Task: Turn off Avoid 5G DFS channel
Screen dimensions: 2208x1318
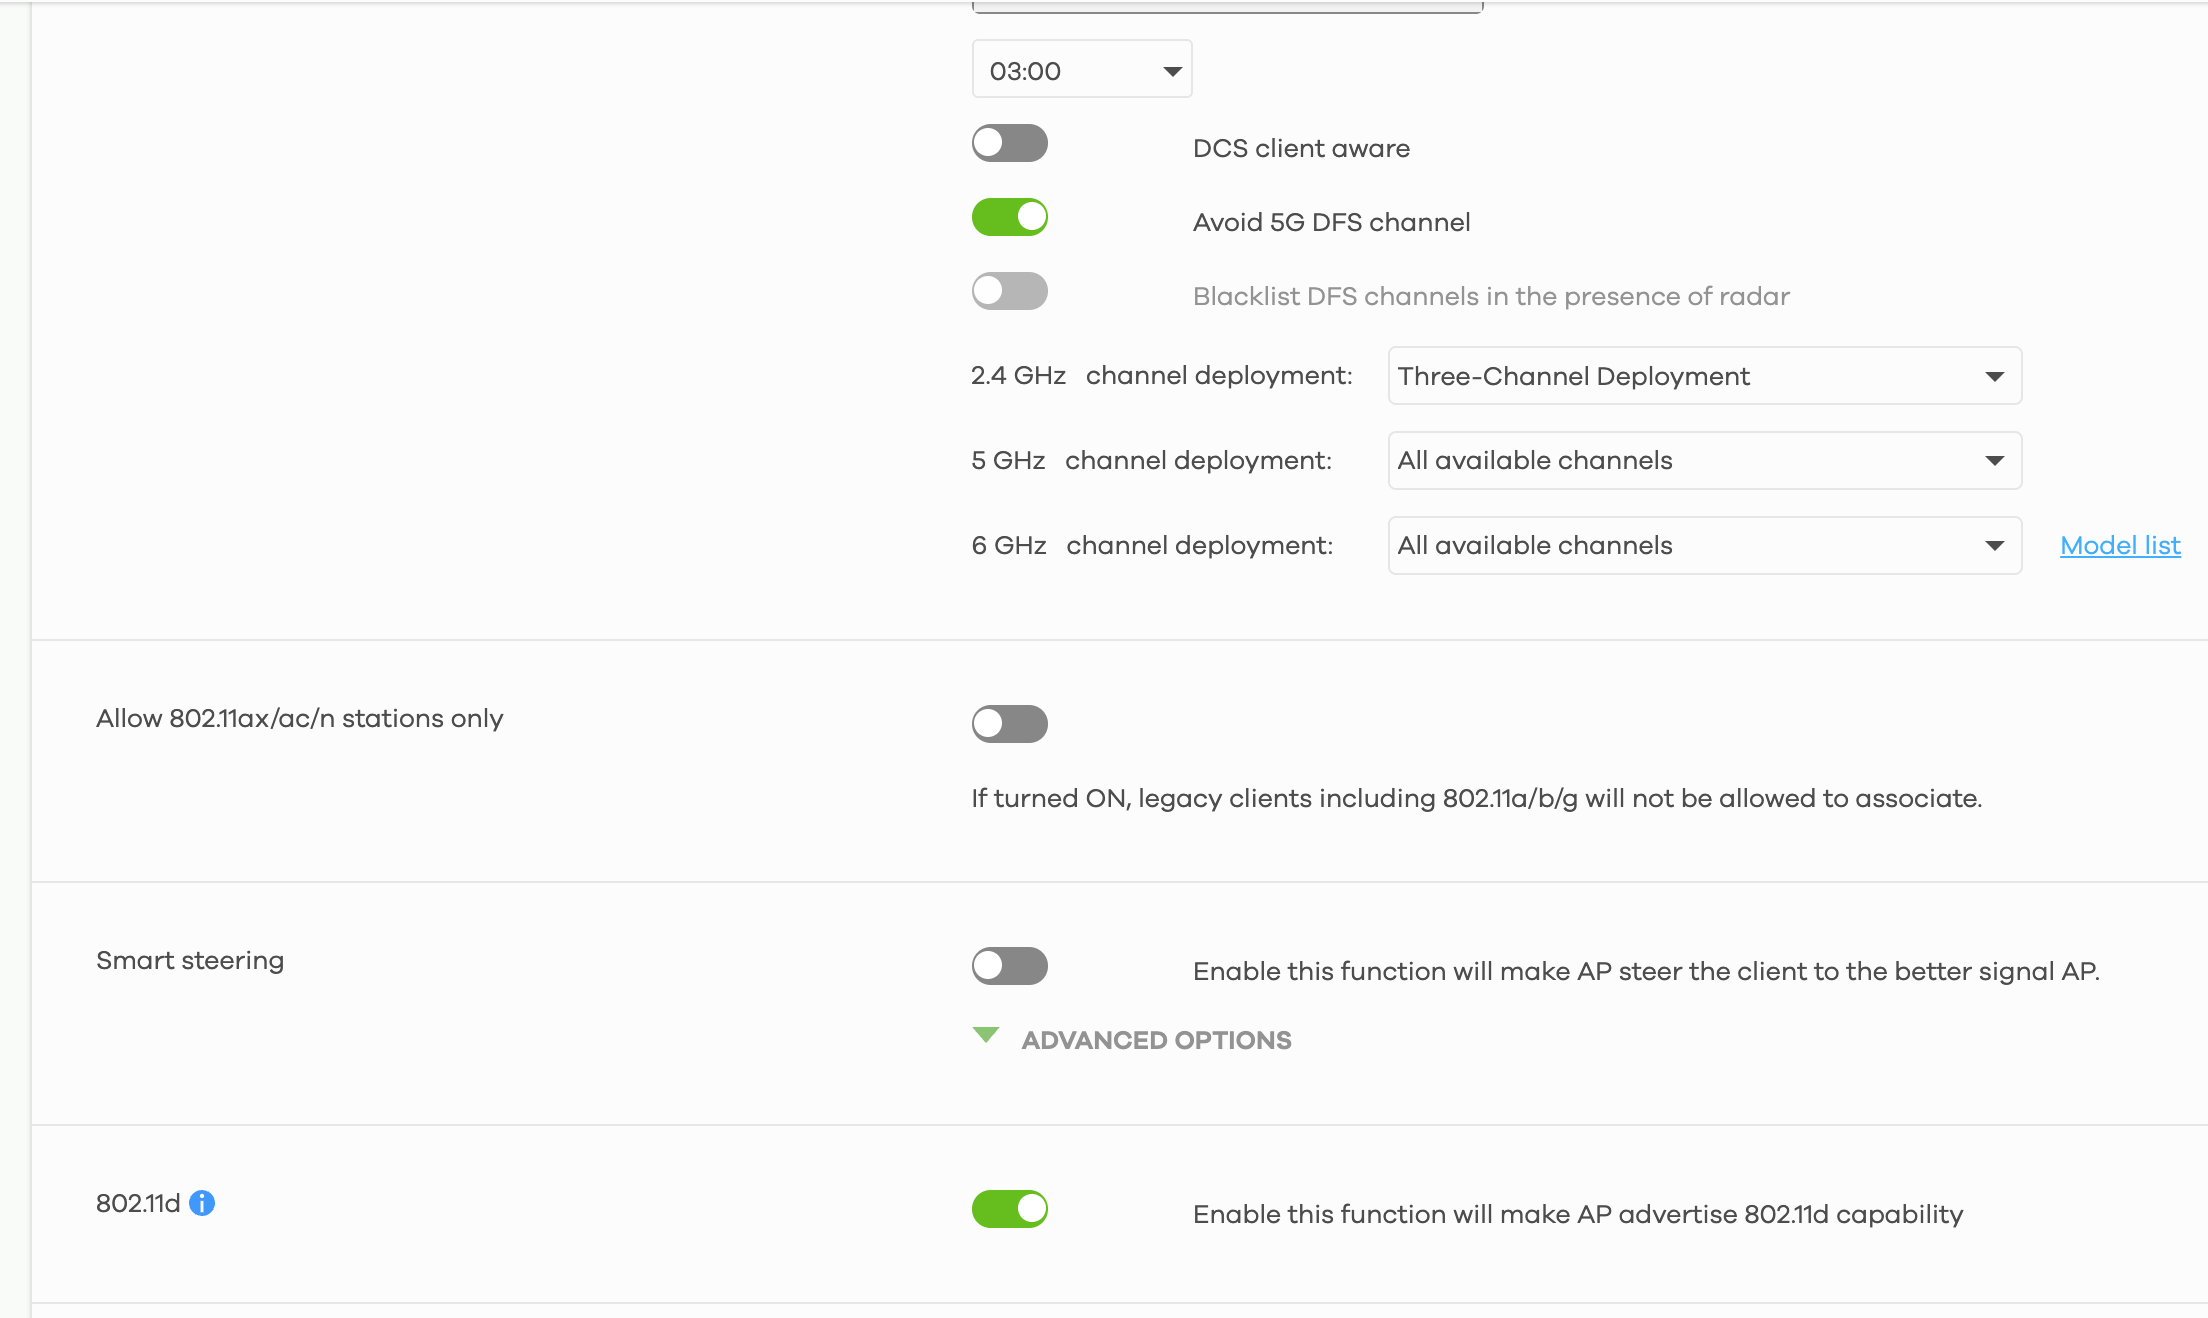Action: click(1009, 217)
